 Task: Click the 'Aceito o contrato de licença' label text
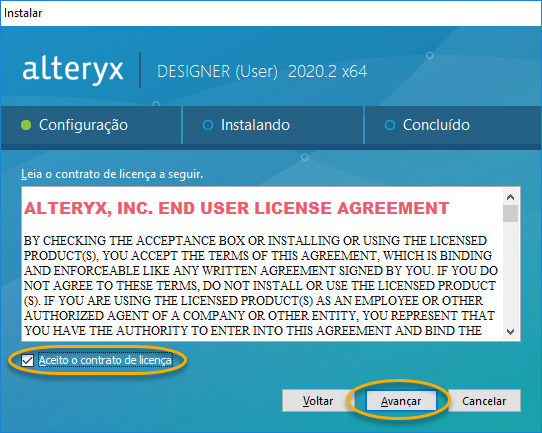click(x=105, y=360)
